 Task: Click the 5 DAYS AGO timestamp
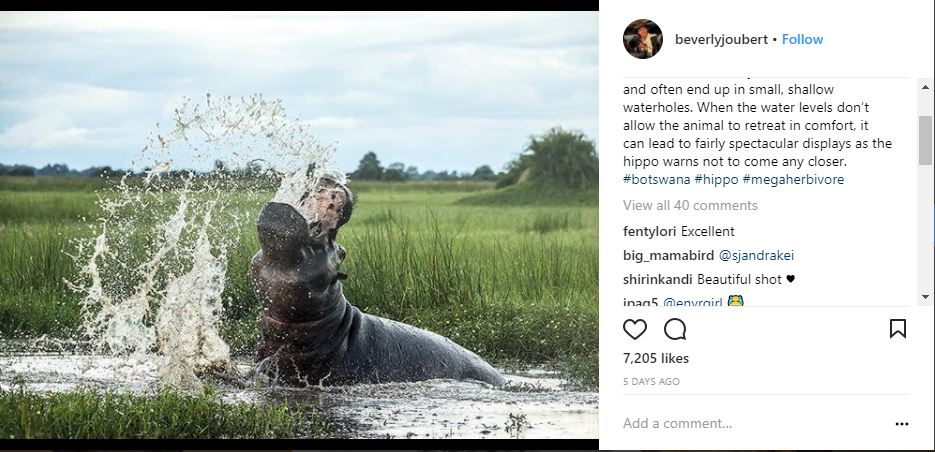[651, 382]
